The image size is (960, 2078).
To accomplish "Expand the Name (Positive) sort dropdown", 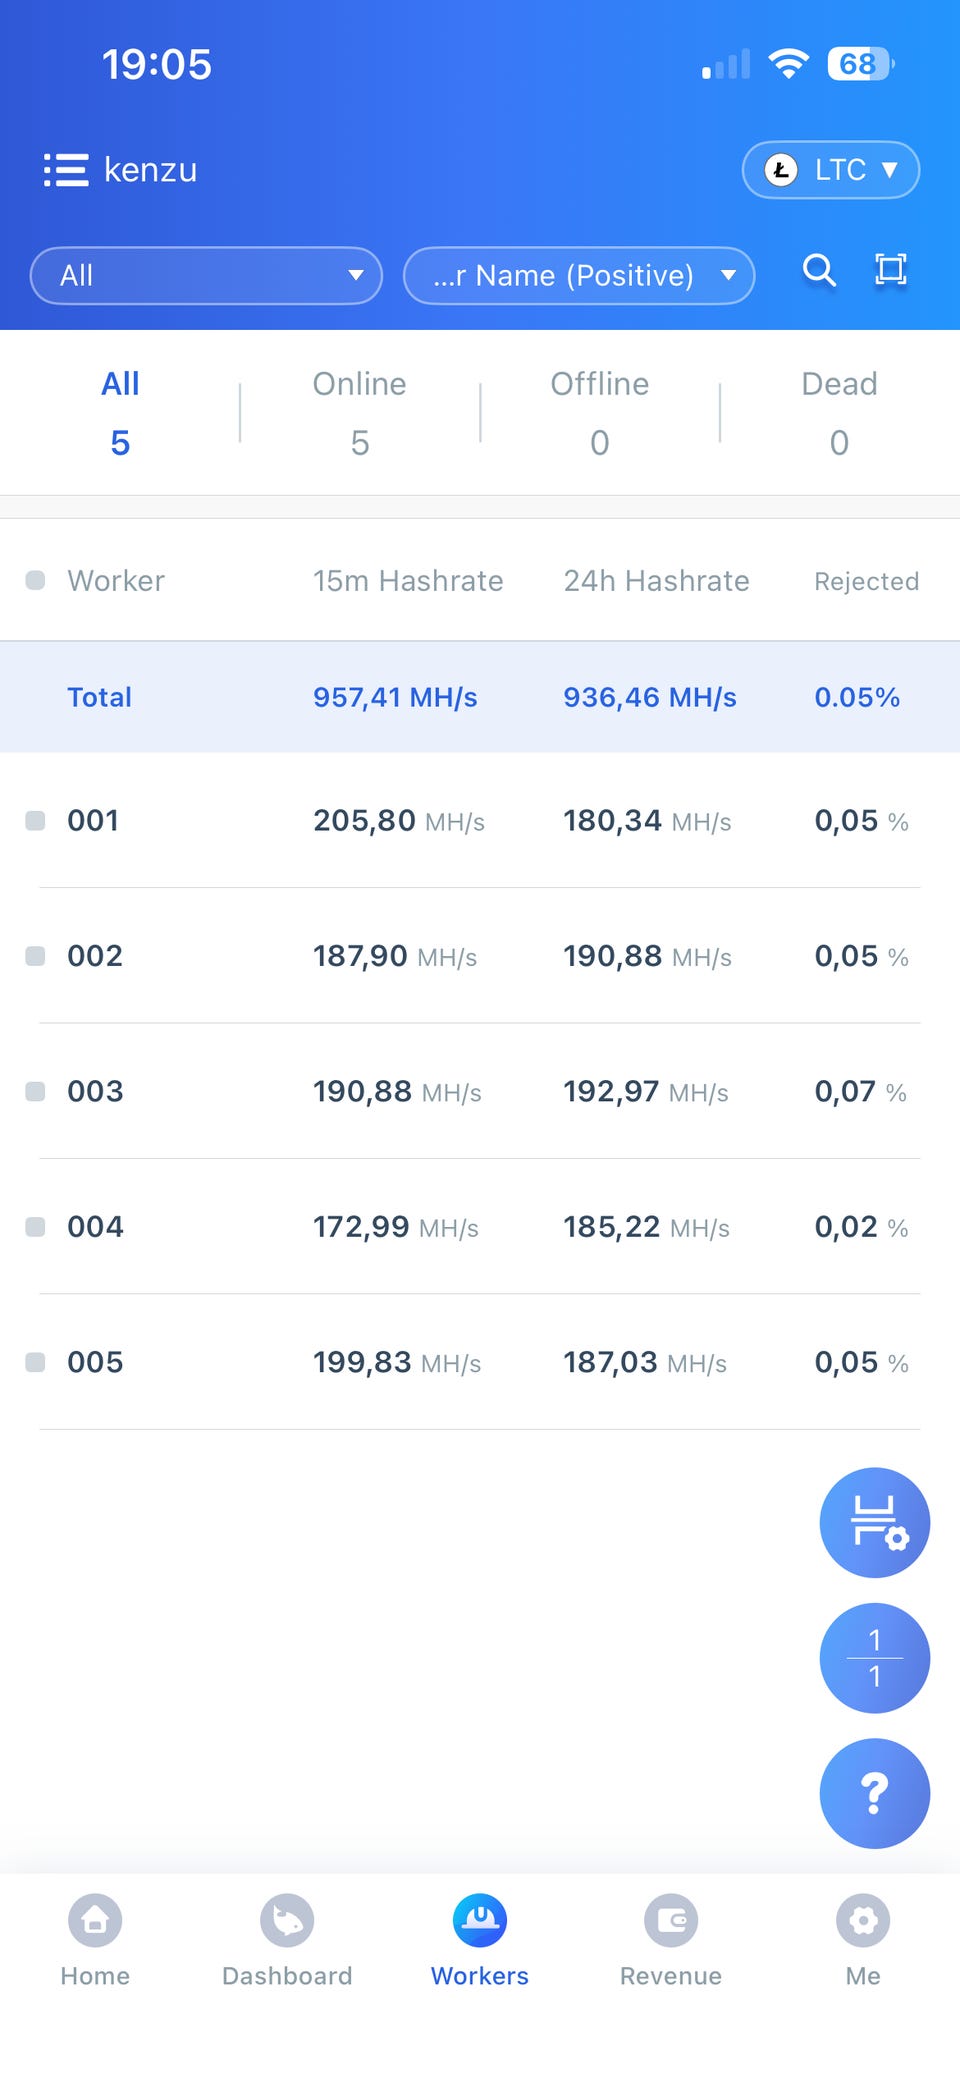I will coord(579,275).
